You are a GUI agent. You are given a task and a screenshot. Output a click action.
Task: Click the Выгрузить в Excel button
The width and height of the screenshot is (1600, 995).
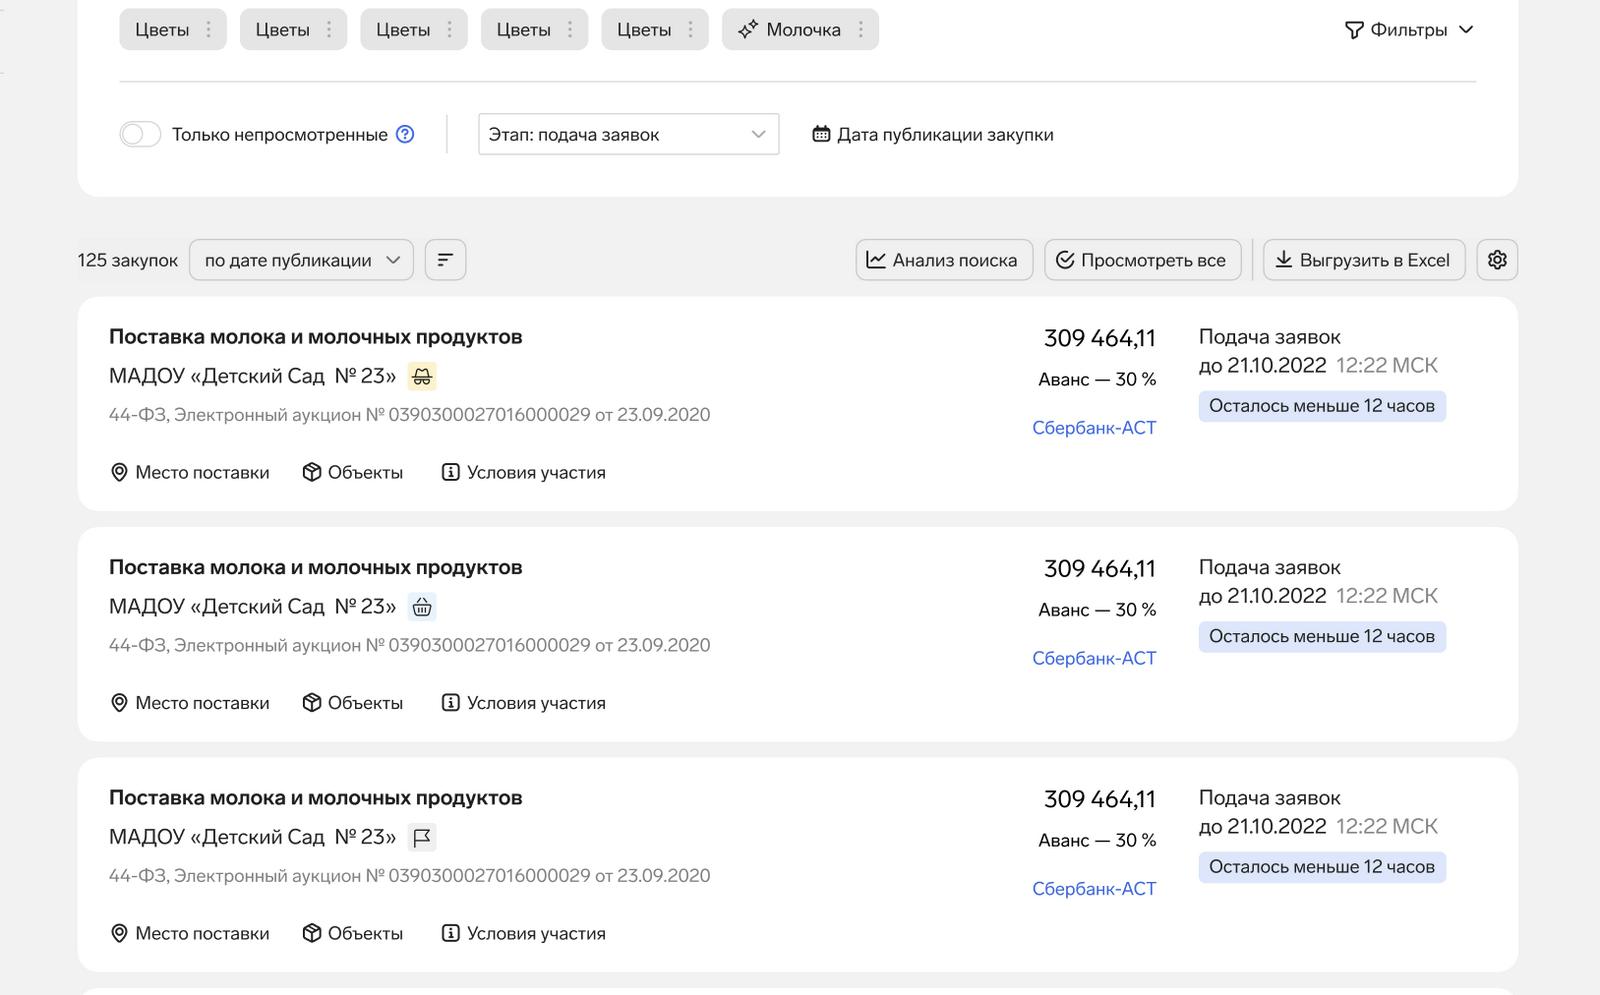click(x=1364, y=260)
